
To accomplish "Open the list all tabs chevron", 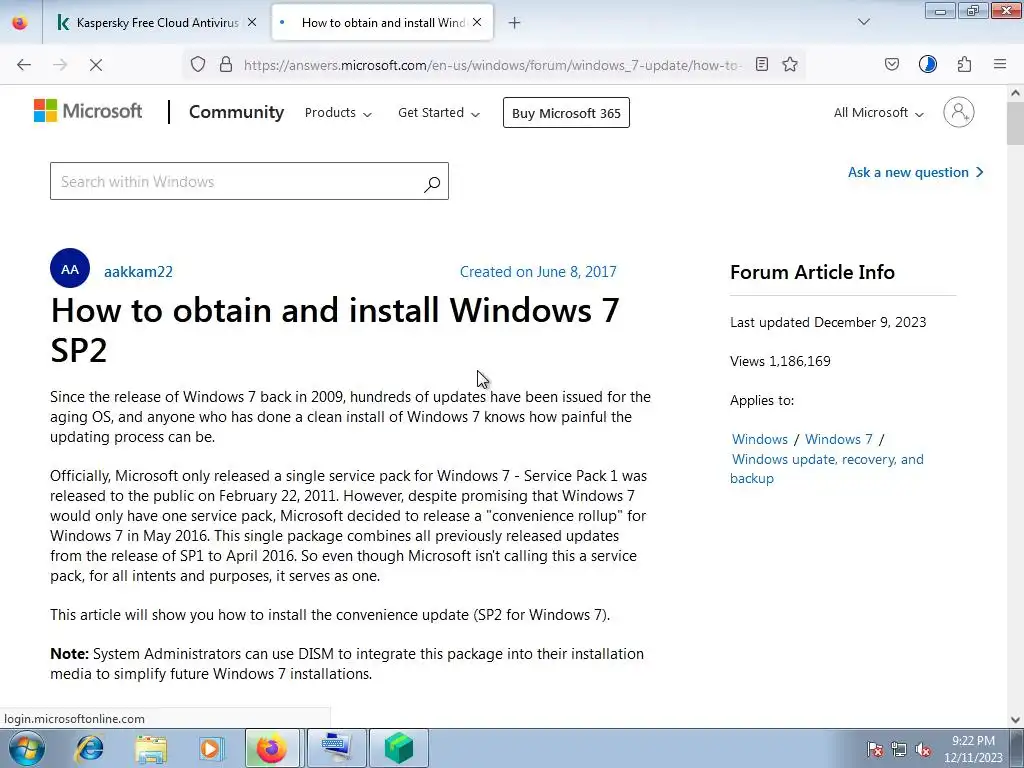I will [863, 22].
